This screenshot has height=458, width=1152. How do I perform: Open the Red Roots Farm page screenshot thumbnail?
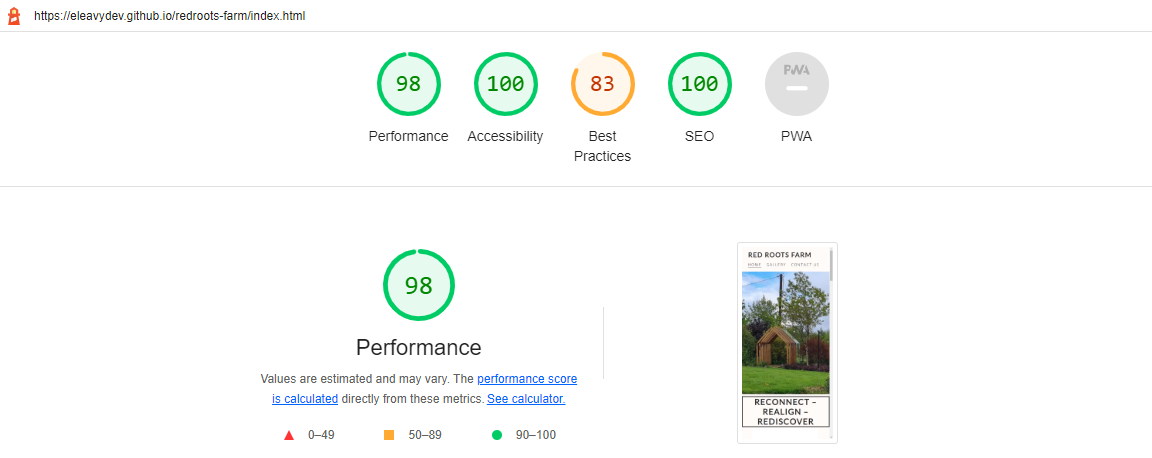tap(788, 343)
